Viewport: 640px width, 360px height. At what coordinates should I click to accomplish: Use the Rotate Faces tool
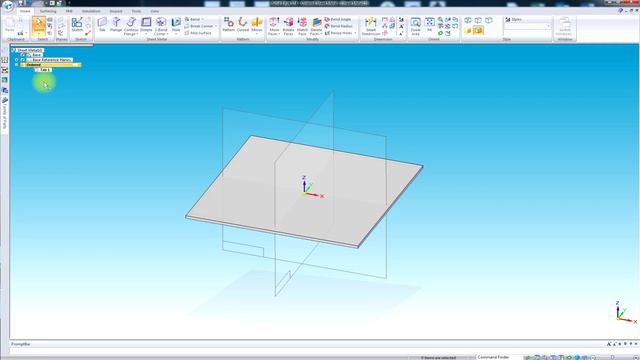288,25
